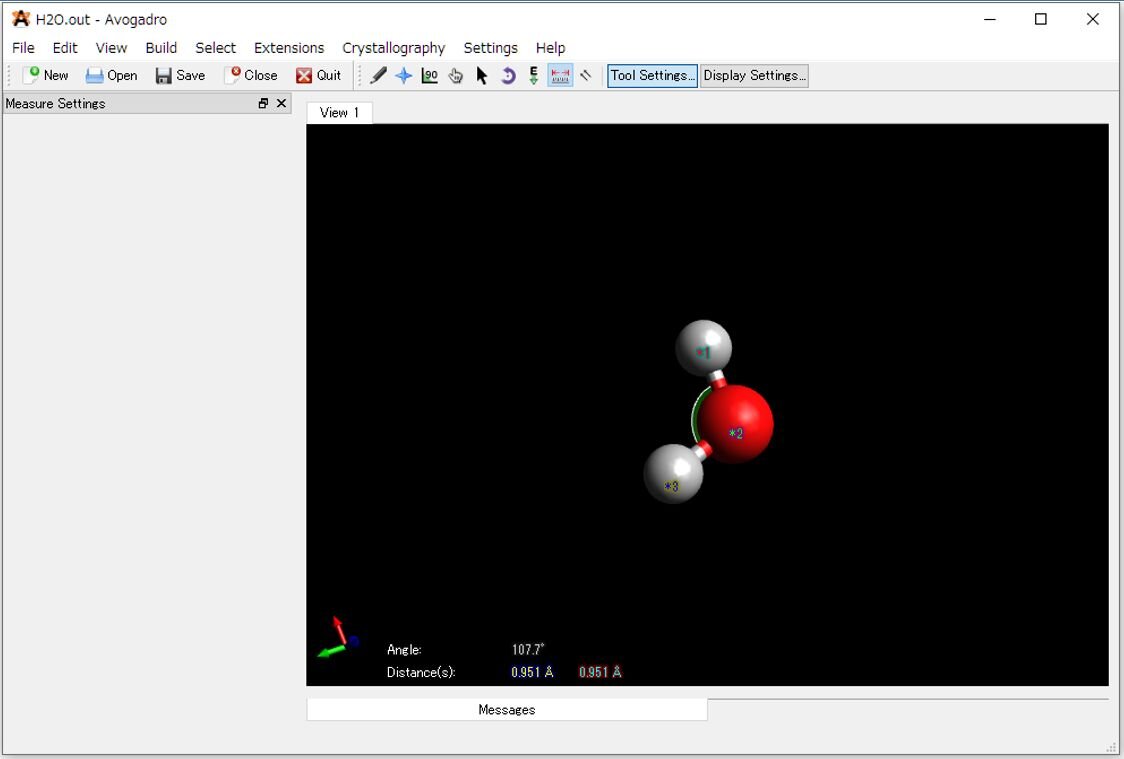This screenshot has width=1124, height=759.
Task: Open the Crystallography menu
Action: [393, 47]
